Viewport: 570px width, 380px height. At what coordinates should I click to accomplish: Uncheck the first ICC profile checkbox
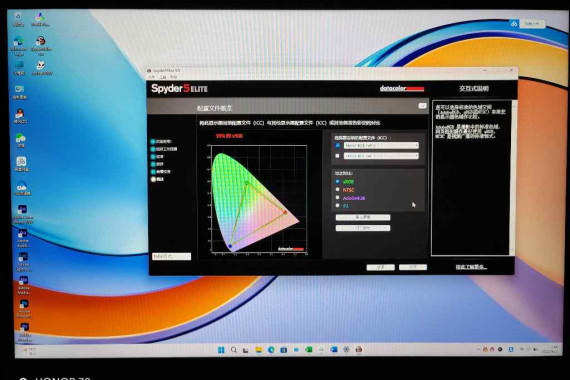click(x=337, y=145)
